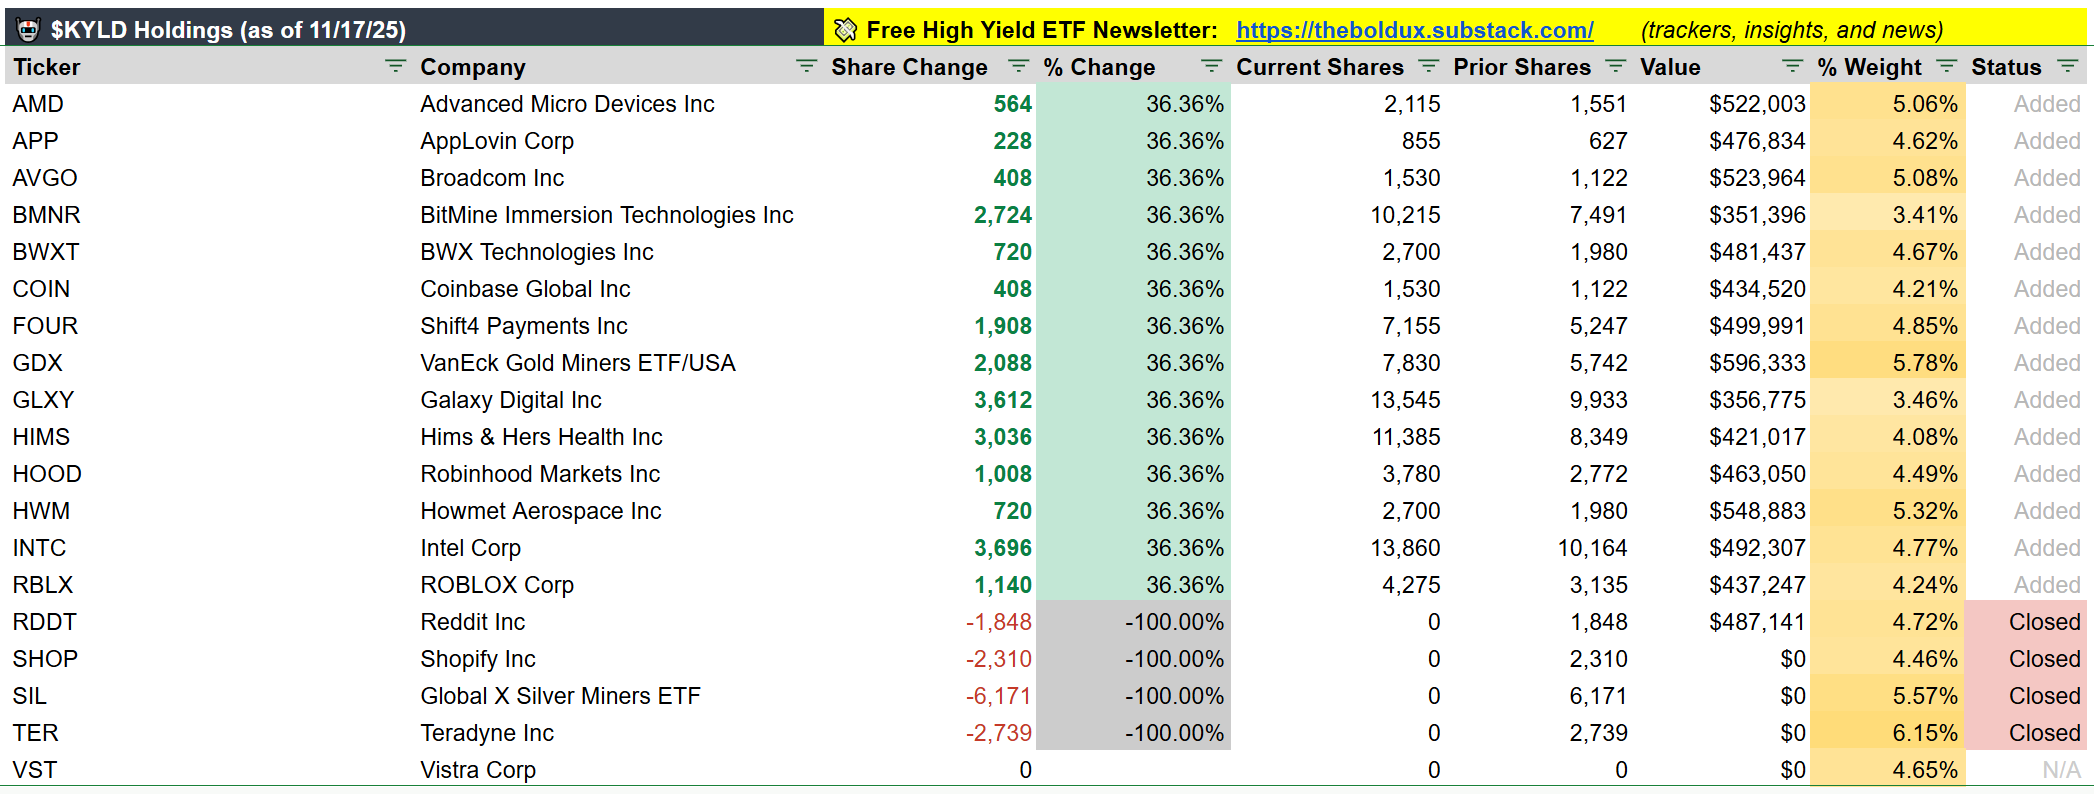2094x794 pixels.
Task: Open the Company column filter
Action: (805, 66)
